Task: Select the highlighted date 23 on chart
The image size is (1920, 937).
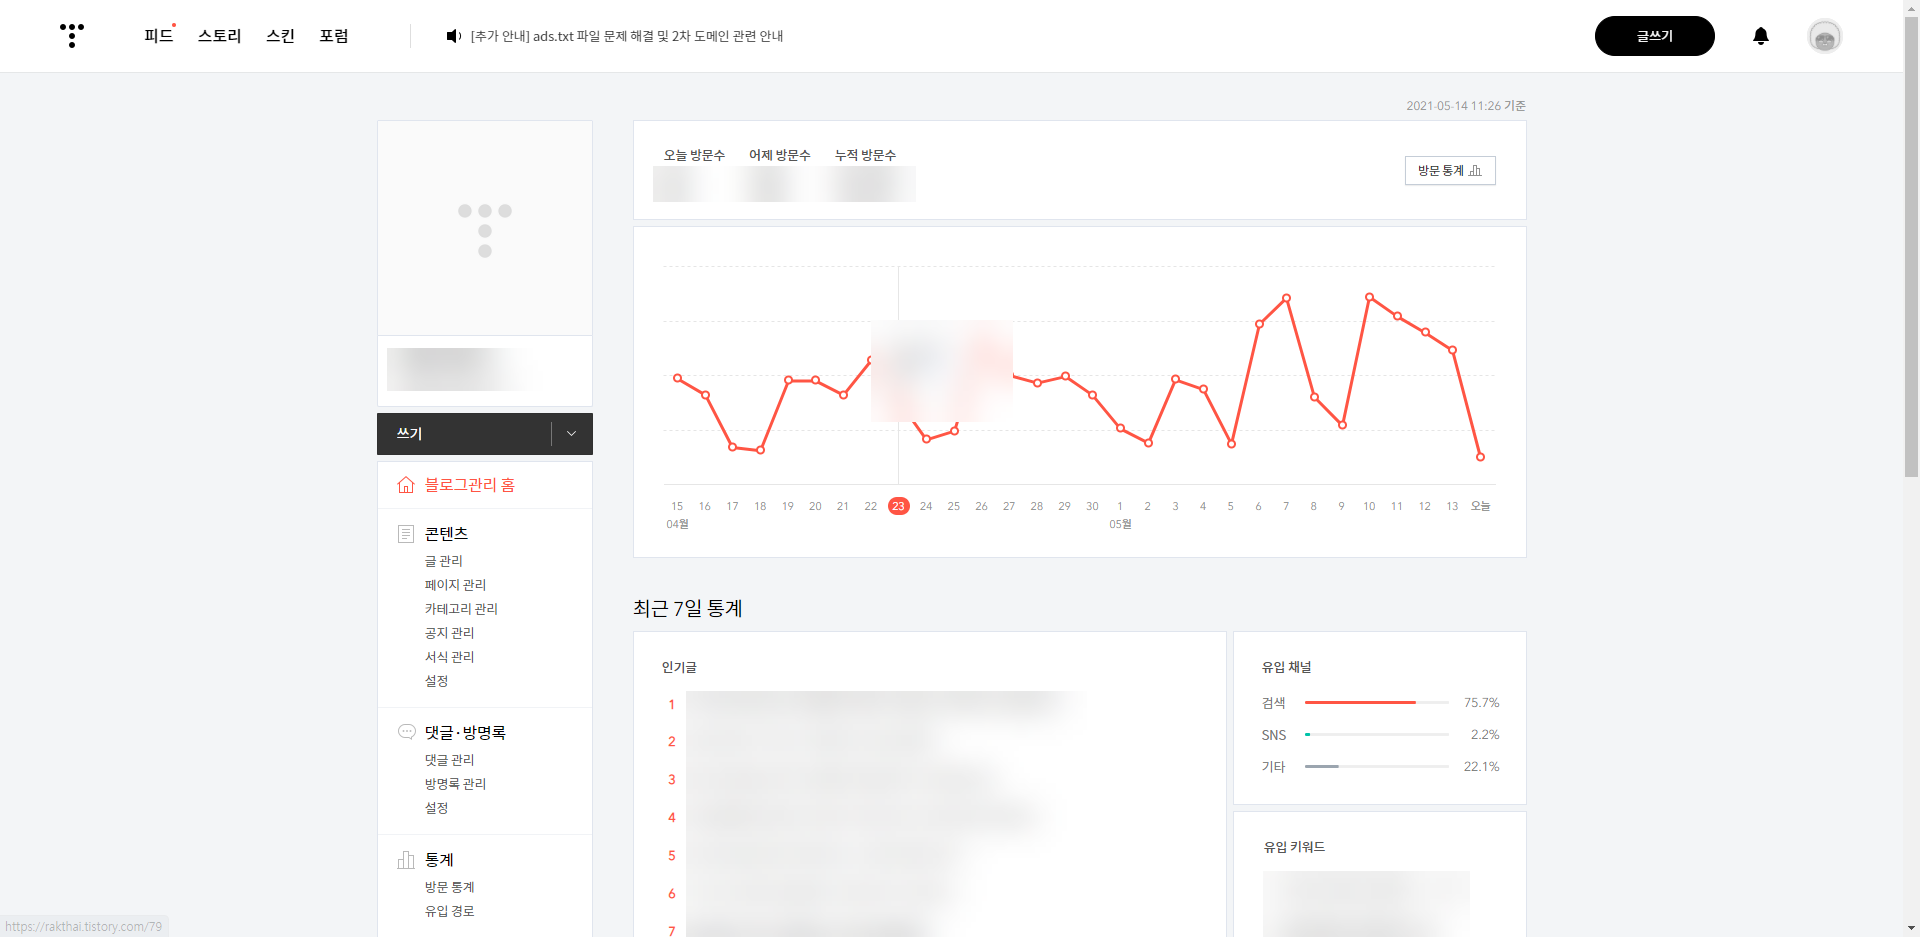Action: click(898, 506)
